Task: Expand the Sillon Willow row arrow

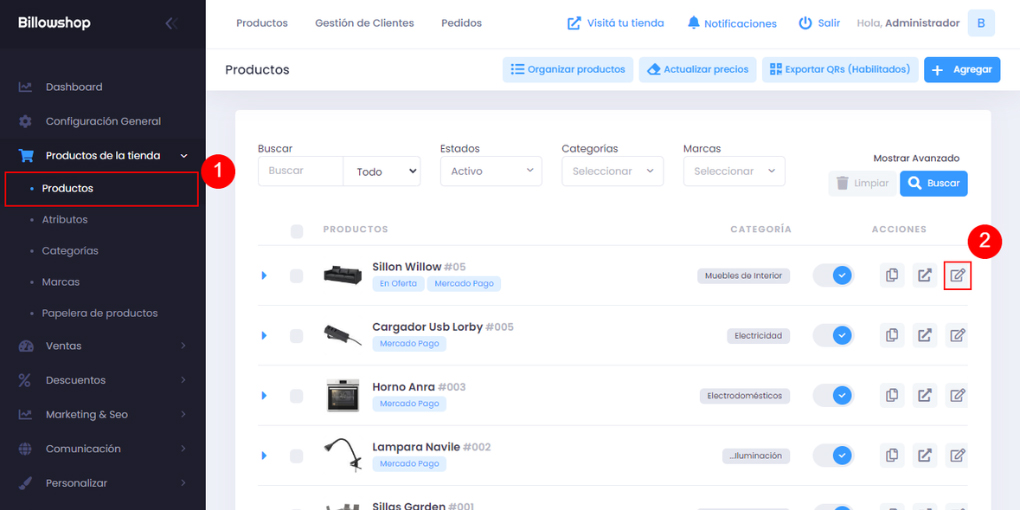Action: [264, 275]
